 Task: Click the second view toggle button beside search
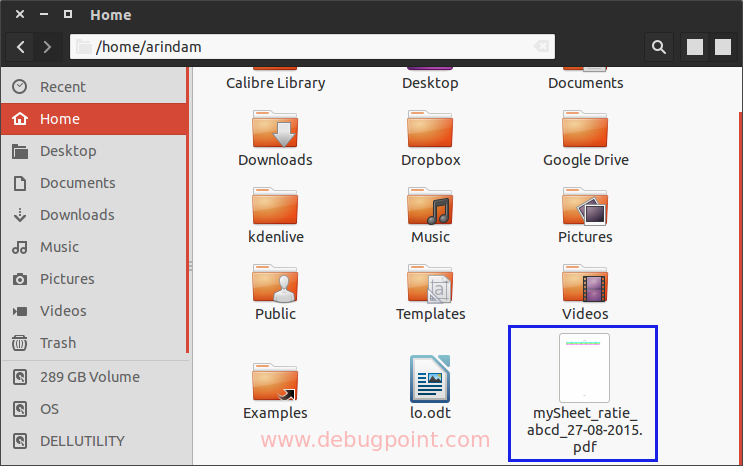[723, 47]
